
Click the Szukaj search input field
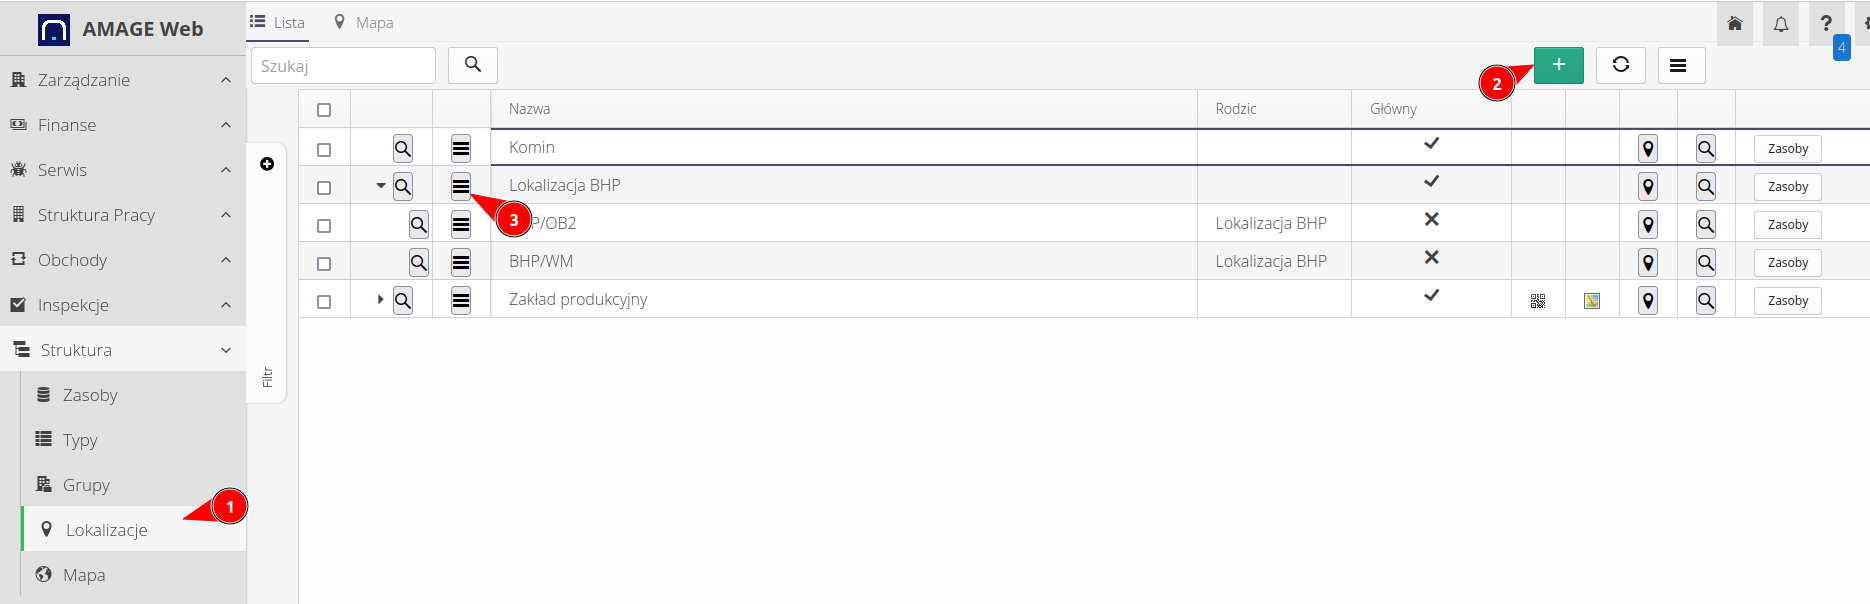tap(343, 66)
